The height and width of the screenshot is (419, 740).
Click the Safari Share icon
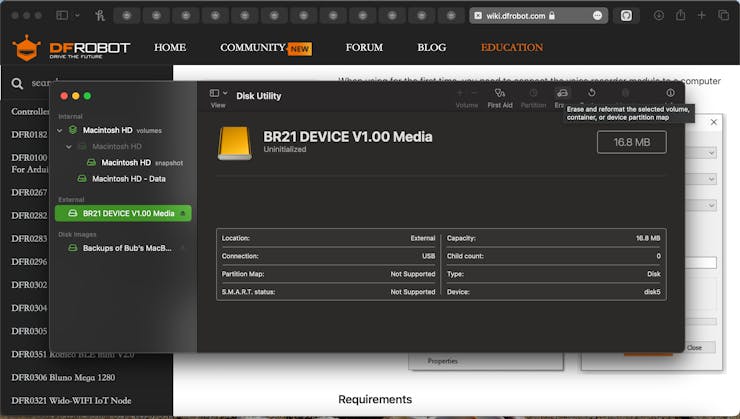[x=680, y=15]
